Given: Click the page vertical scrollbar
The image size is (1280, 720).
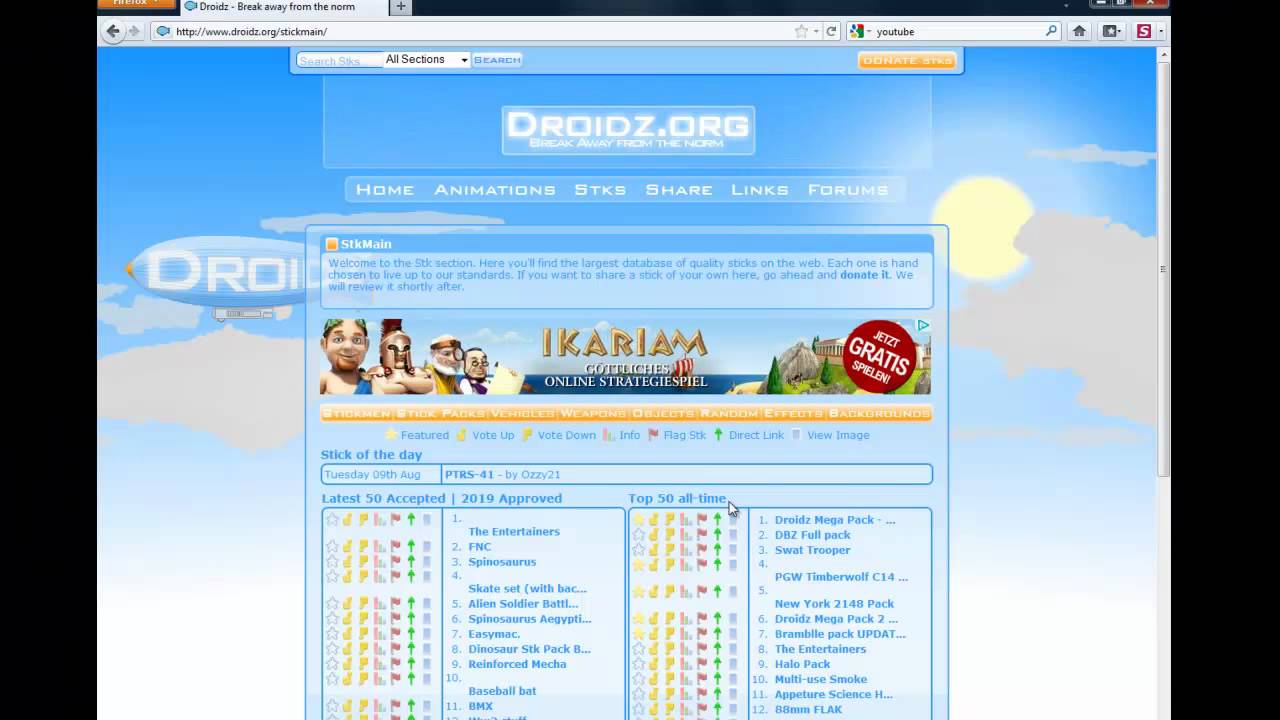Looking at the screenshot, I should (1163, 268).
